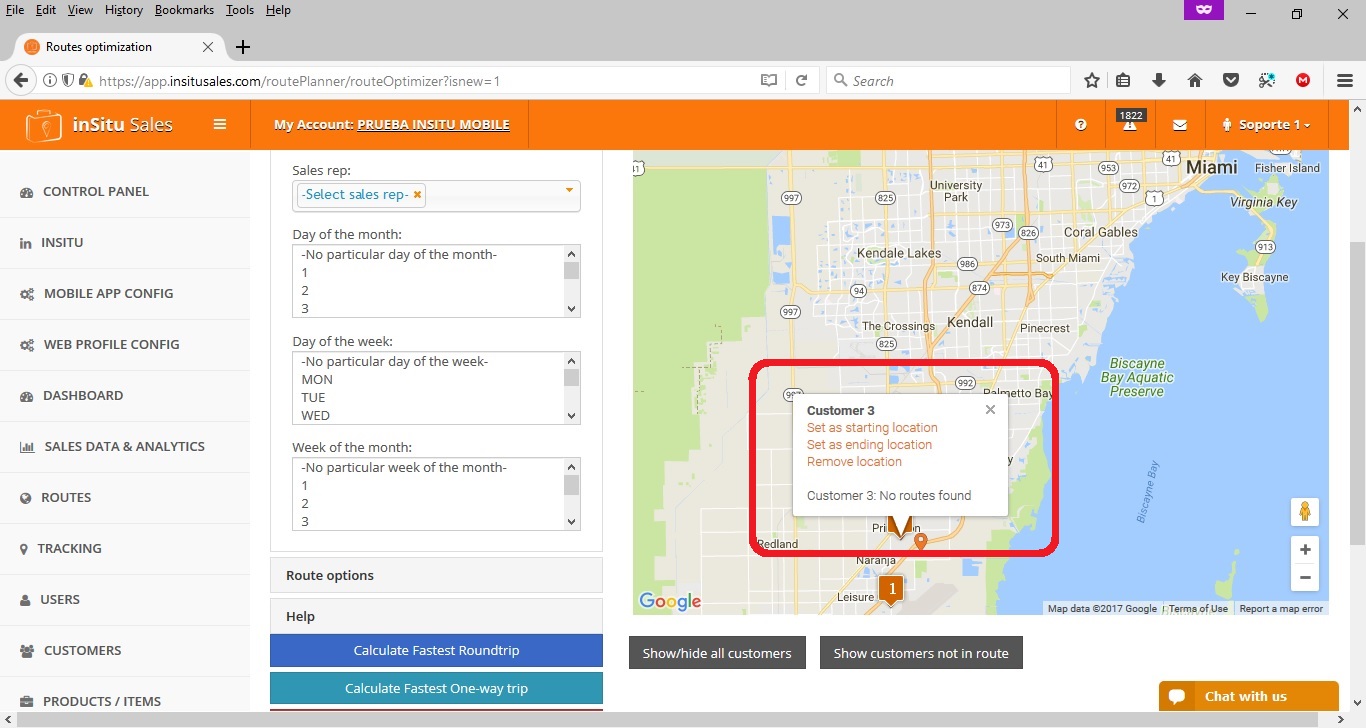Select MON in Day of the week list
This screenshot has width=1366, height=728.
pyautogui.click(x=317, y=380)
